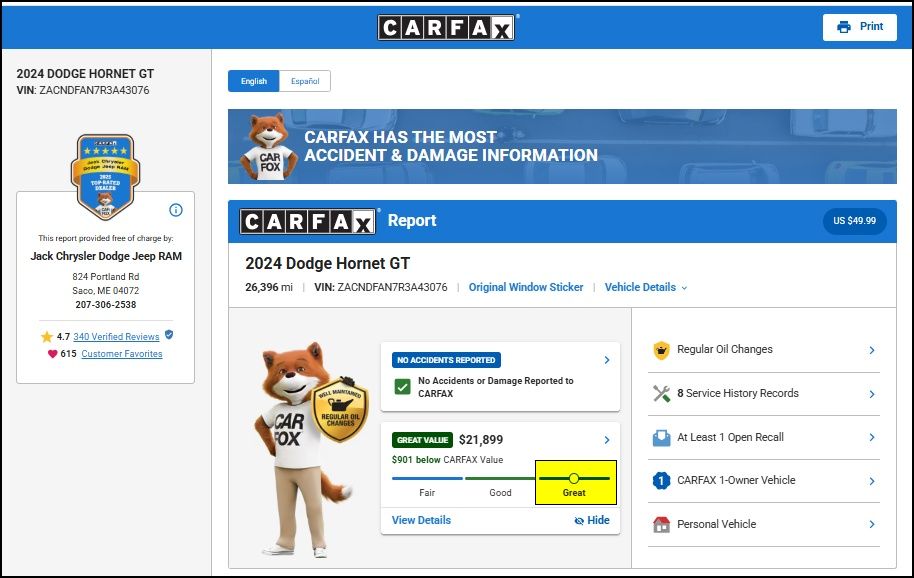
Task: Open Great Value price chevron
Action: tap(607, 440)
